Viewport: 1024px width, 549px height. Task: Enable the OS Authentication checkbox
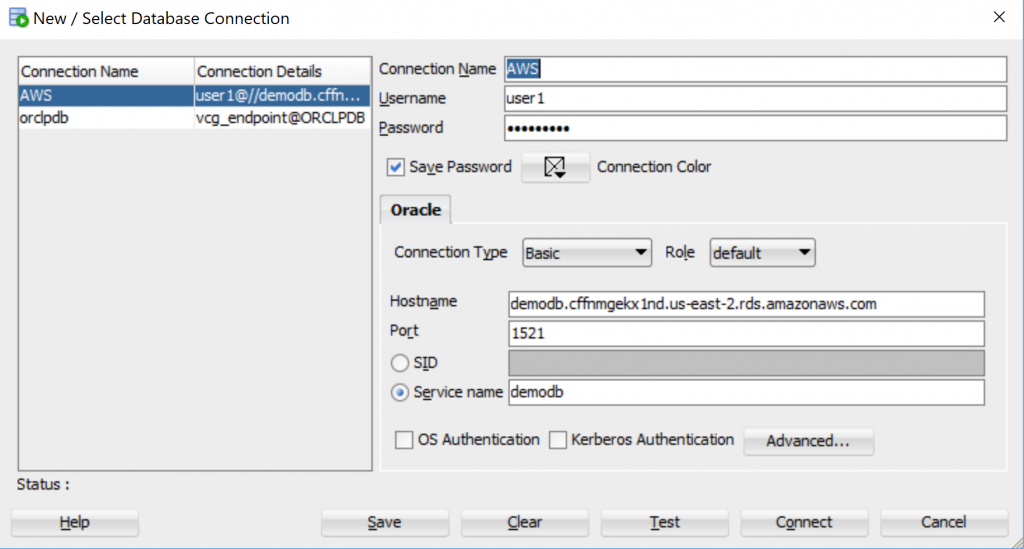[x=404, y=440]
